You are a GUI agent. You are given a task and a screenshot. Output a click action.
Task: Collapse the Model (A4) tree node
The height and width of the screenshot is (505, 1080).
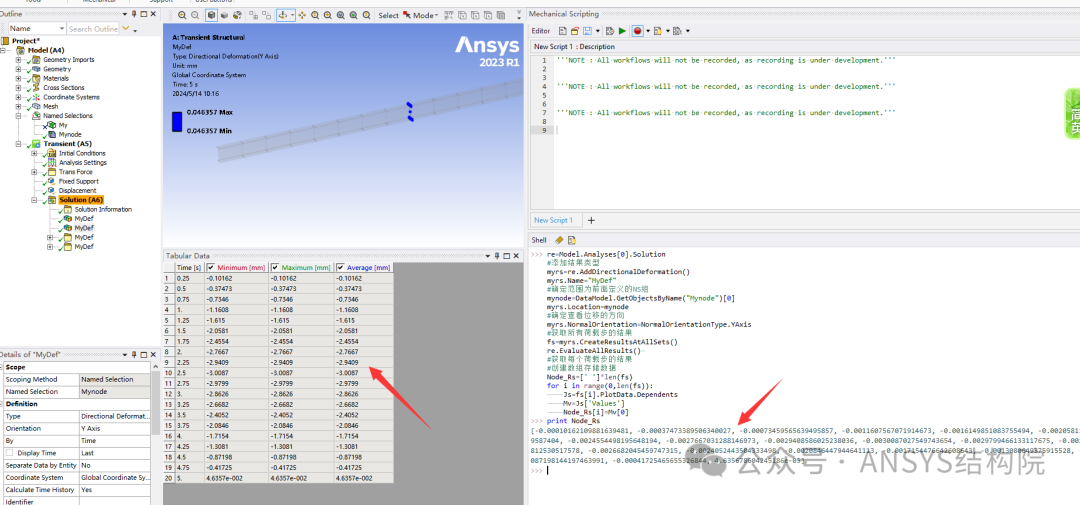pos(3,50)
